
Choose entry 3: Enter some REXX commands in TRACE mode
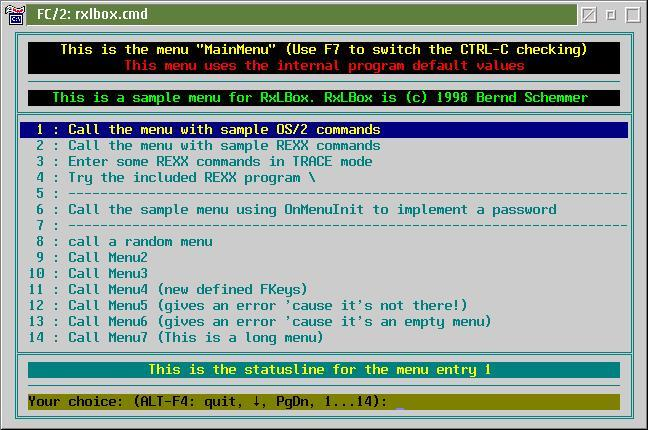pos(324,162)
